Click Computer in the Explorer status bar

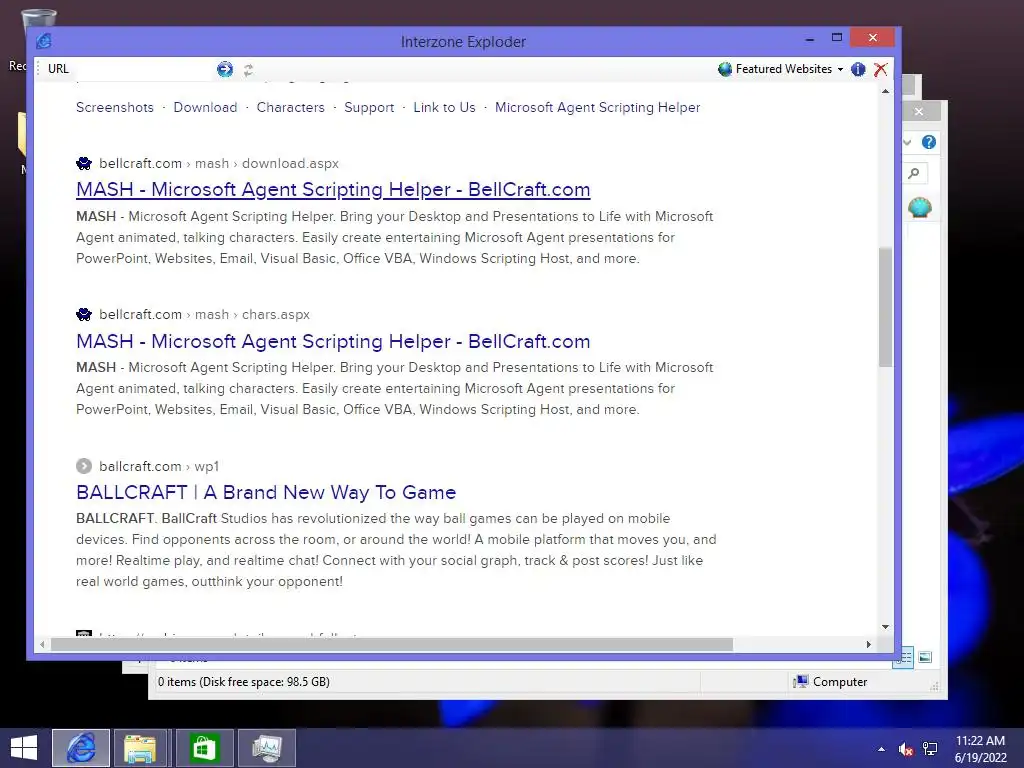tap(830, 682)
